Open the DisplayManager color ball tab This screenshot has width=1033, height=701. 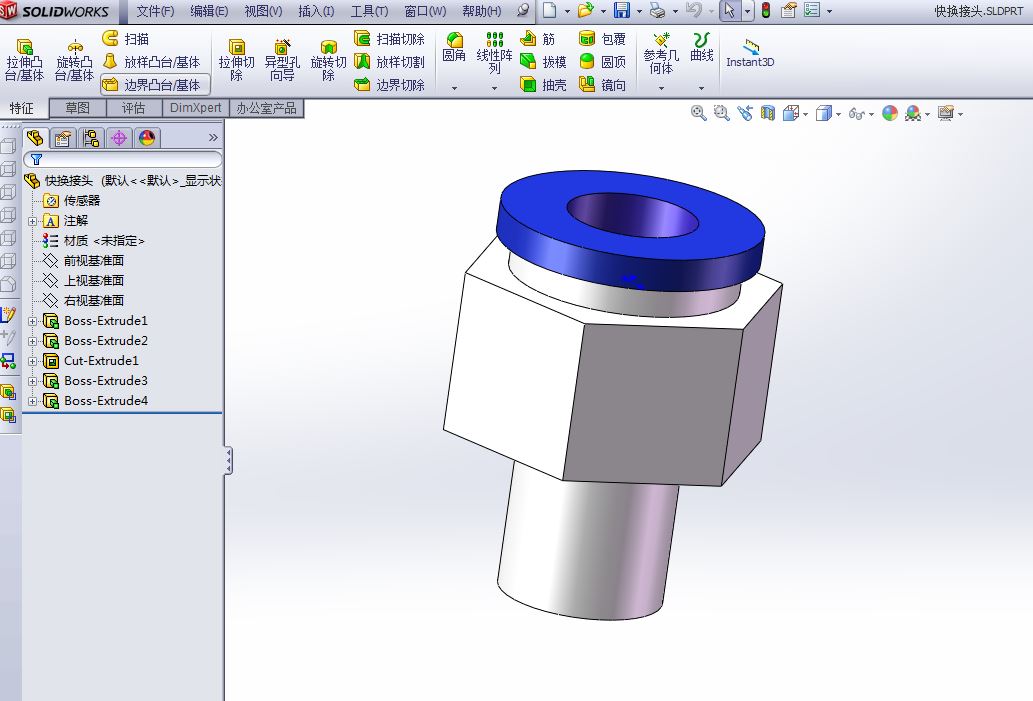[x=146, y=138]
